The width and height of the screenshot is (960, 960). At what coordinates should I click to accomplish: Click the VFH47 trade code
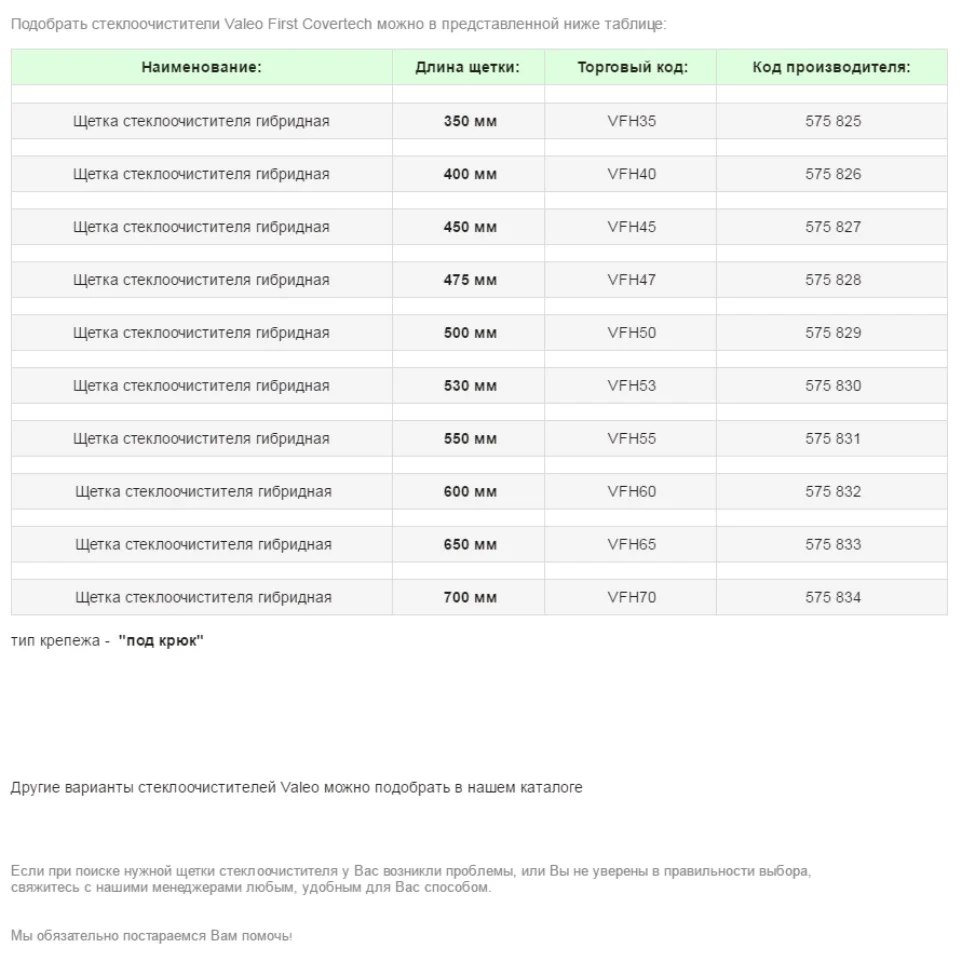(x=632, y=280)
